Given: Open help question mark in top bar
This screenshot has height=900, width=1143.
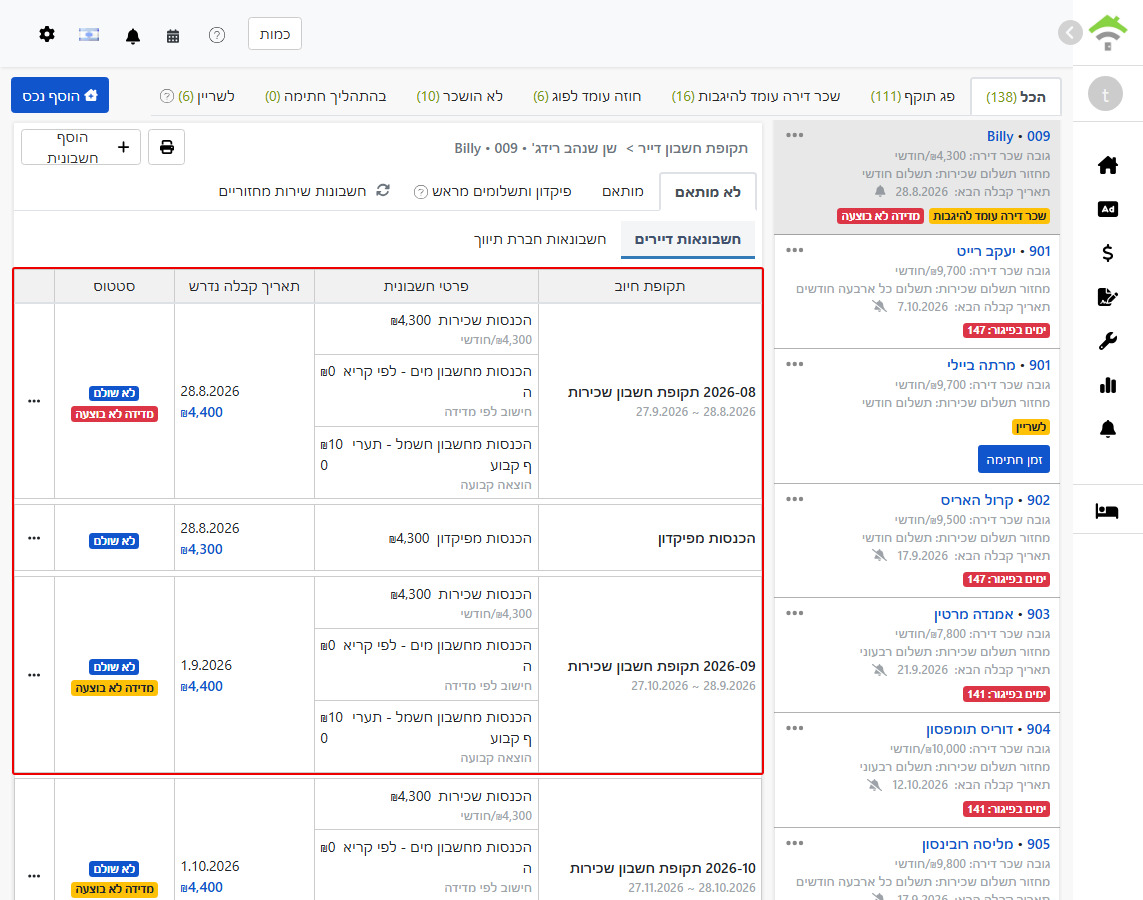Looking at the screenshot, I should (216, 35).
